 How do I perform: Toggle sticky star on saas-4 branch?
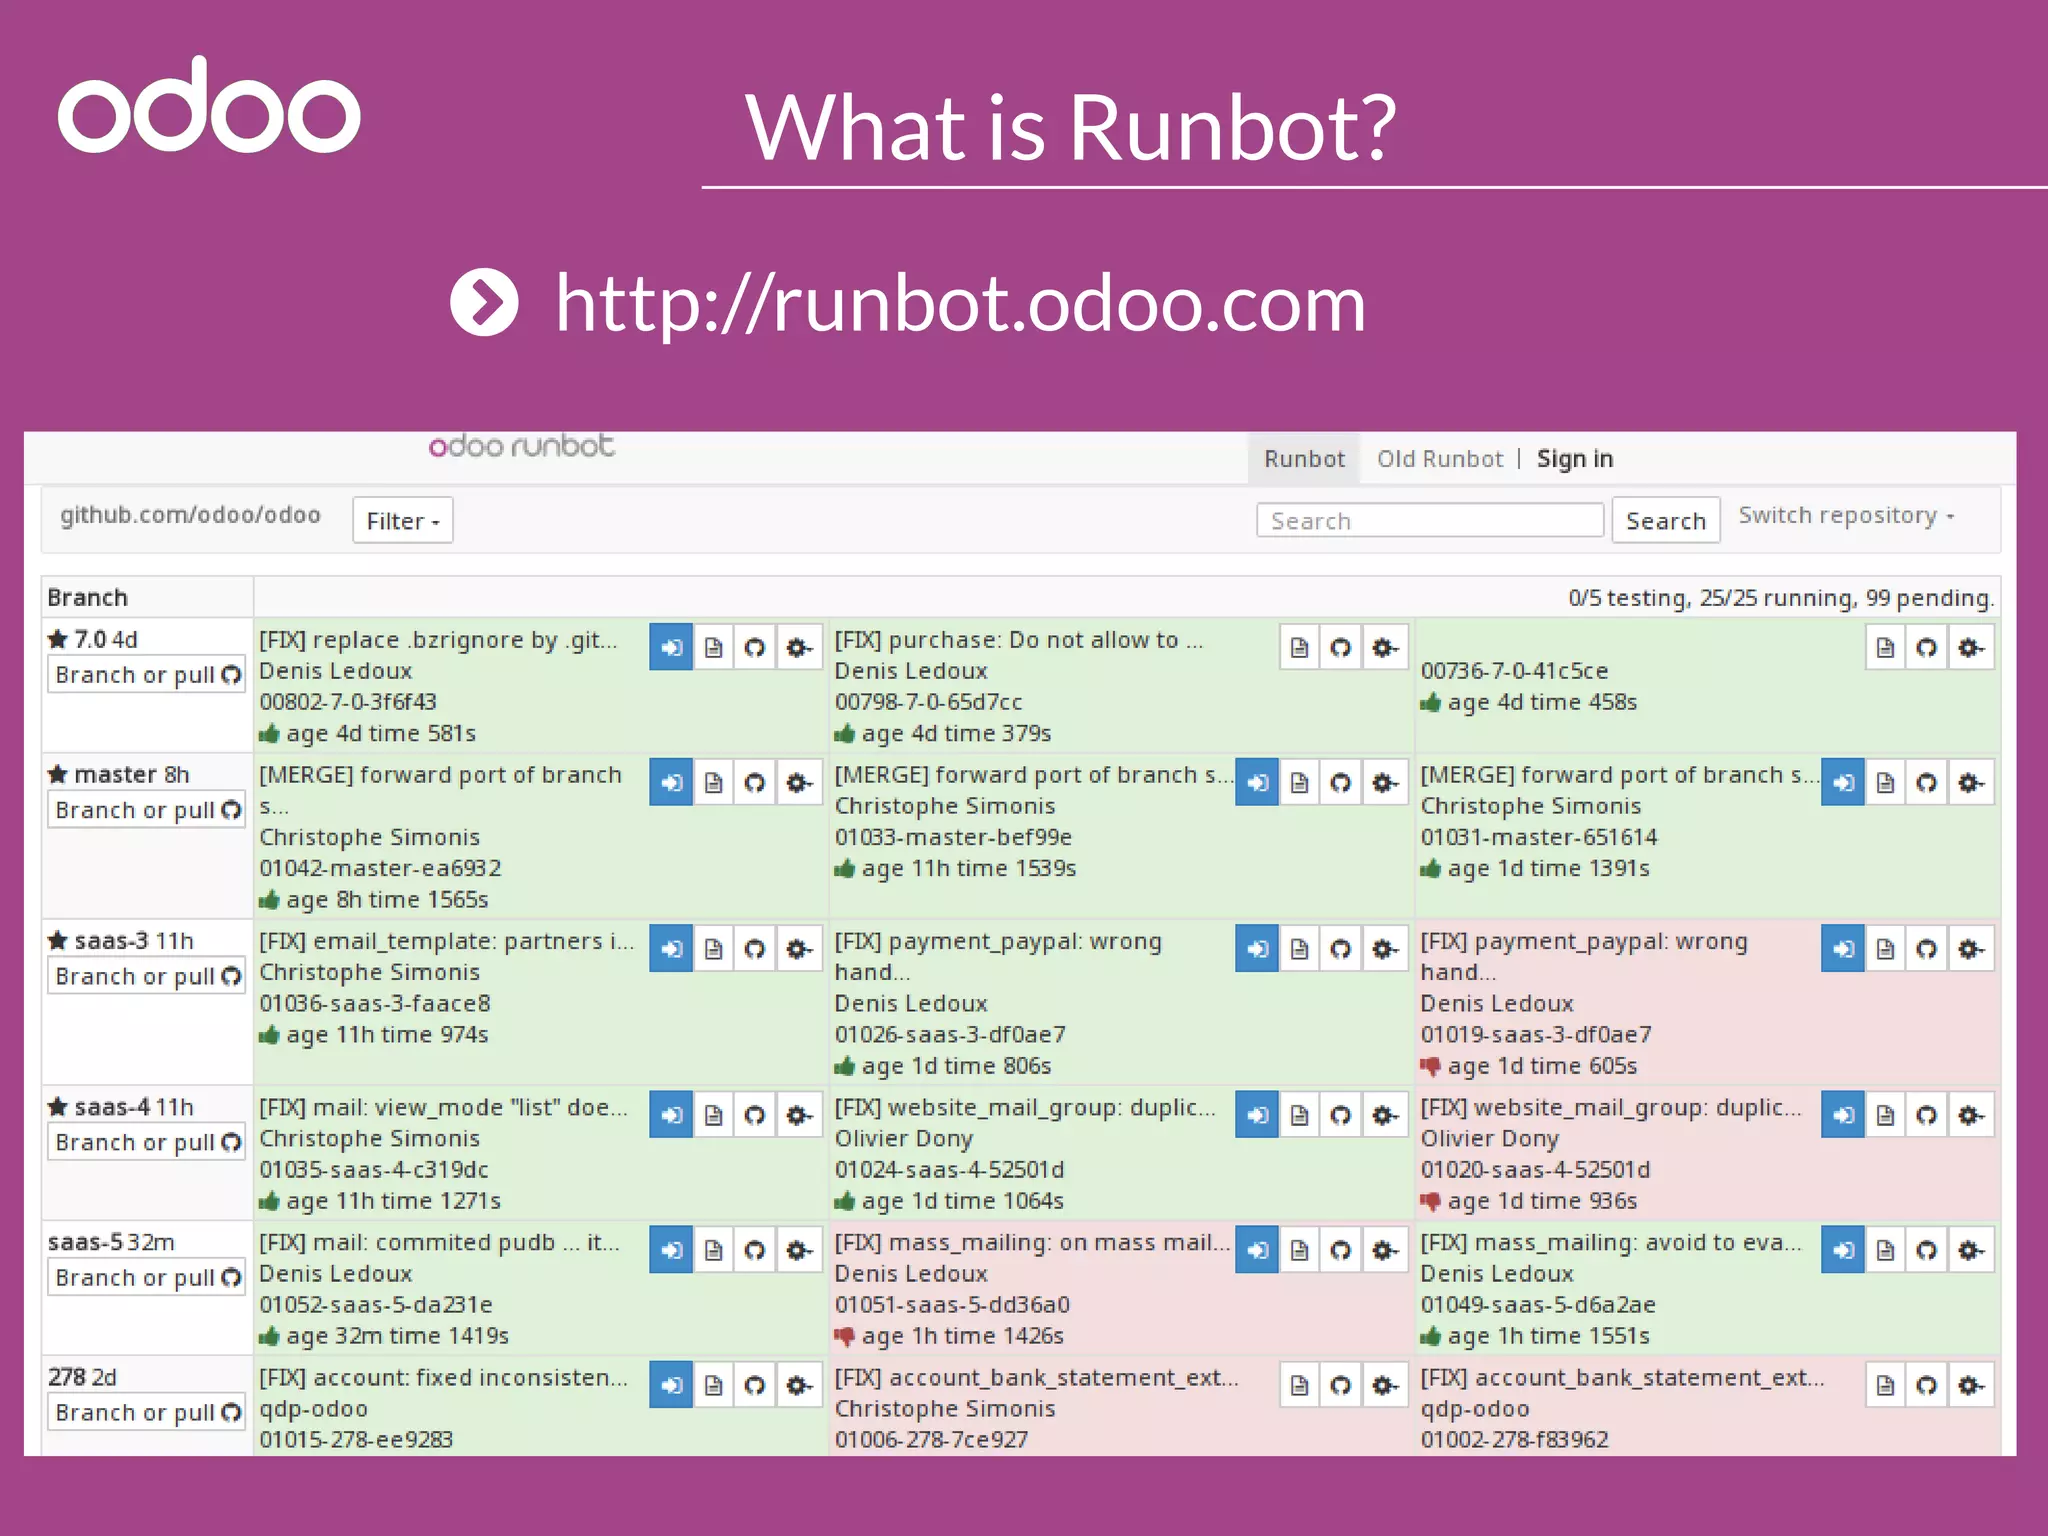[x=58, y=1106]
